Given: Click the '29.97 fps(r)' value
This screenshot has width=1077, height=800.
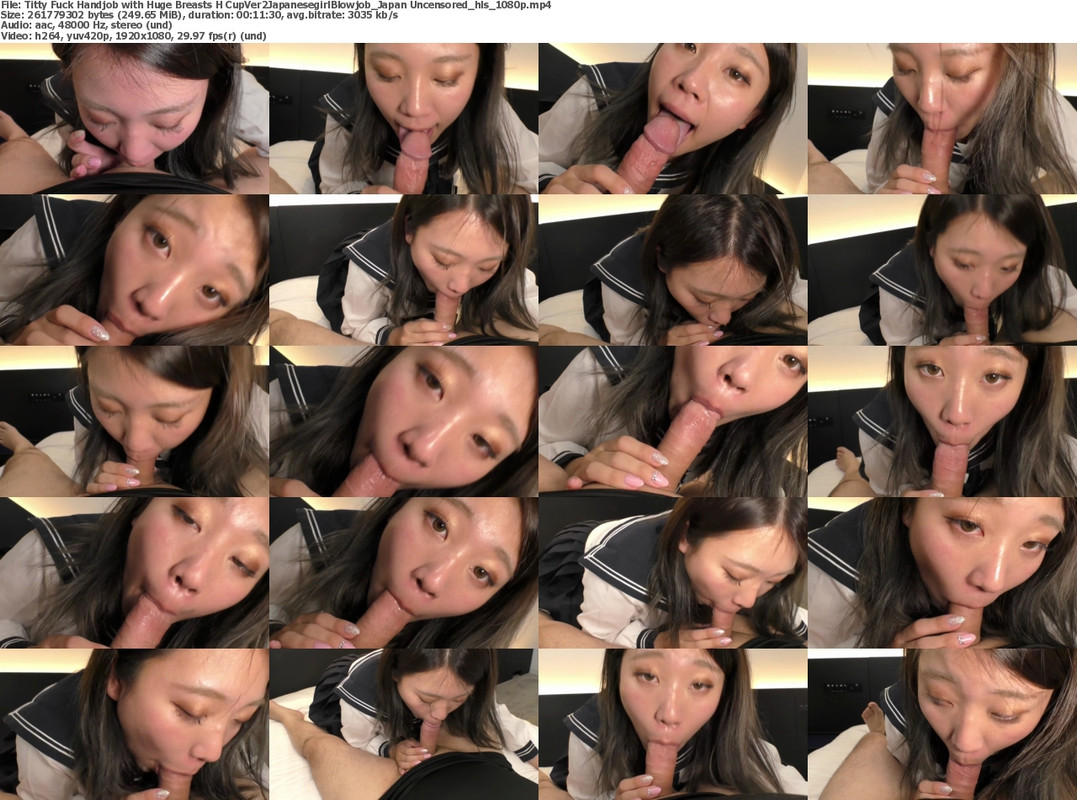Looking at the screenshot, I should coord(208,36).
